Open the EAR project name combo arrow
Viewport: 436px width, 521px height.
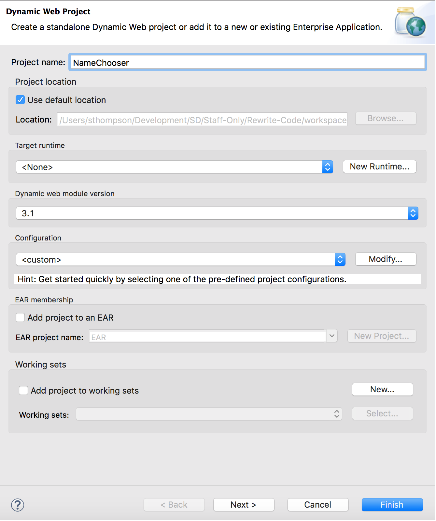[332, 336]
